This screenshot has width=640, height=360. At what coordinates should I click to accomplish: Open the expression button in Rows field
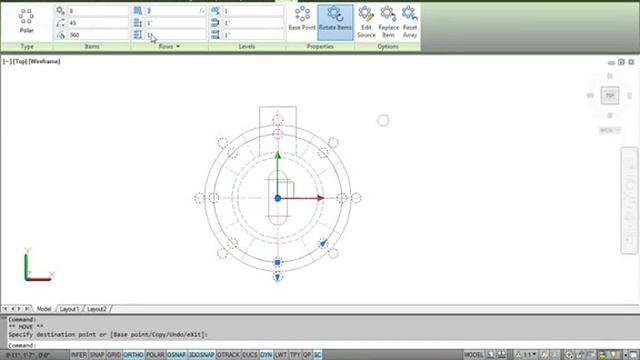202,11
